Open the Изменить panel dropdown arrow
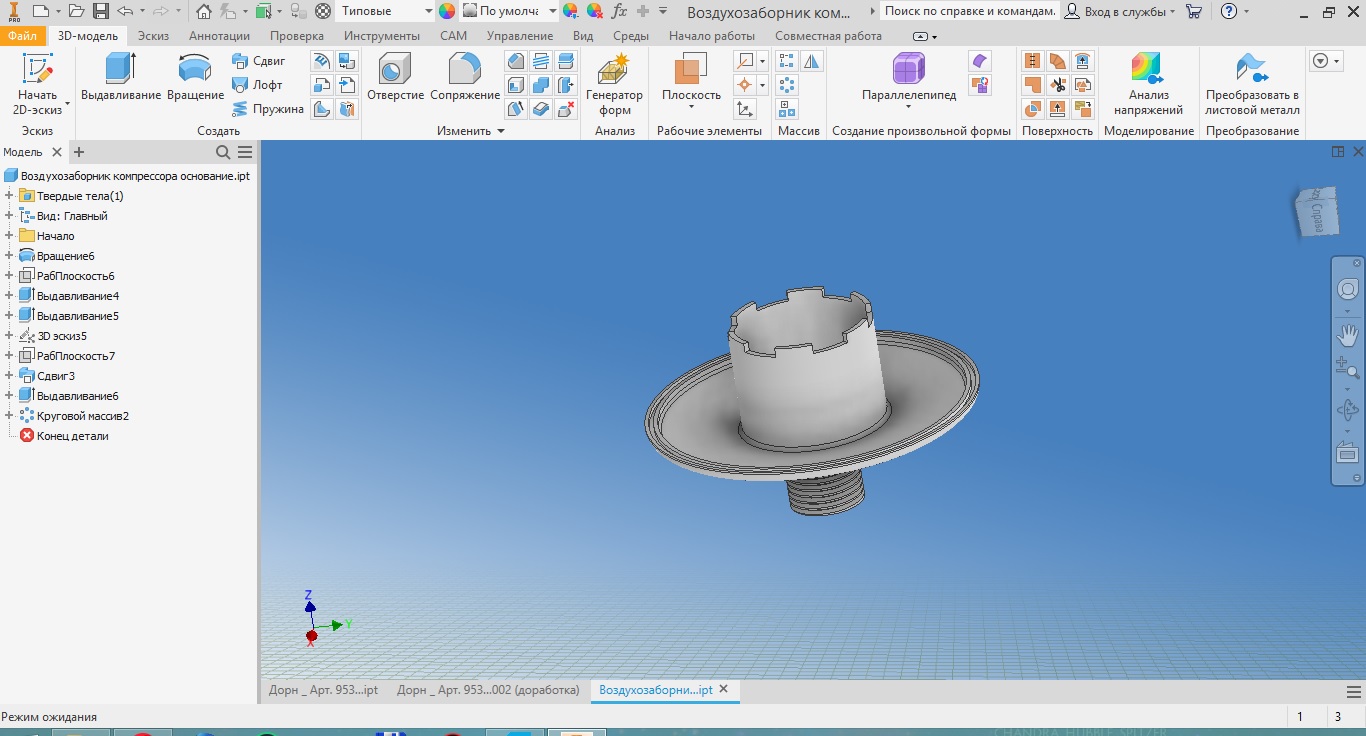 click(501, 131)
